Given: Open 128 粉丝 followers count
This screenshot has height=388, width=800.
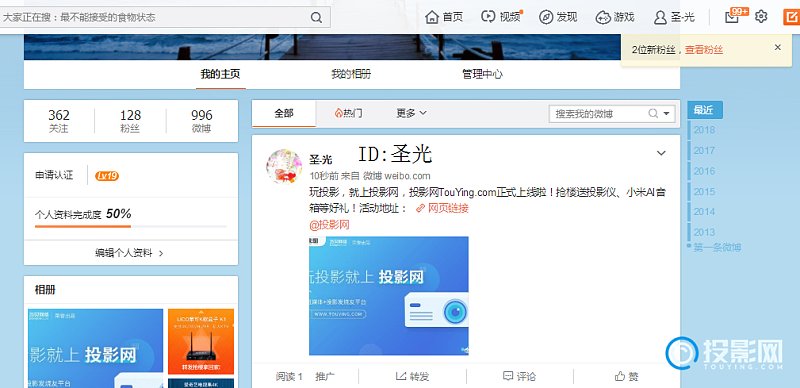Looking at the screenshot, I should [x=130, y=122].
